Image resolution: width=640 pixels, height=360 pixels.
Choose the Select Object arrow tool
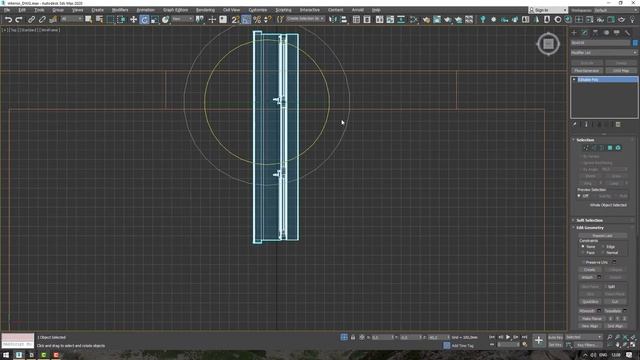coord(89,19)
